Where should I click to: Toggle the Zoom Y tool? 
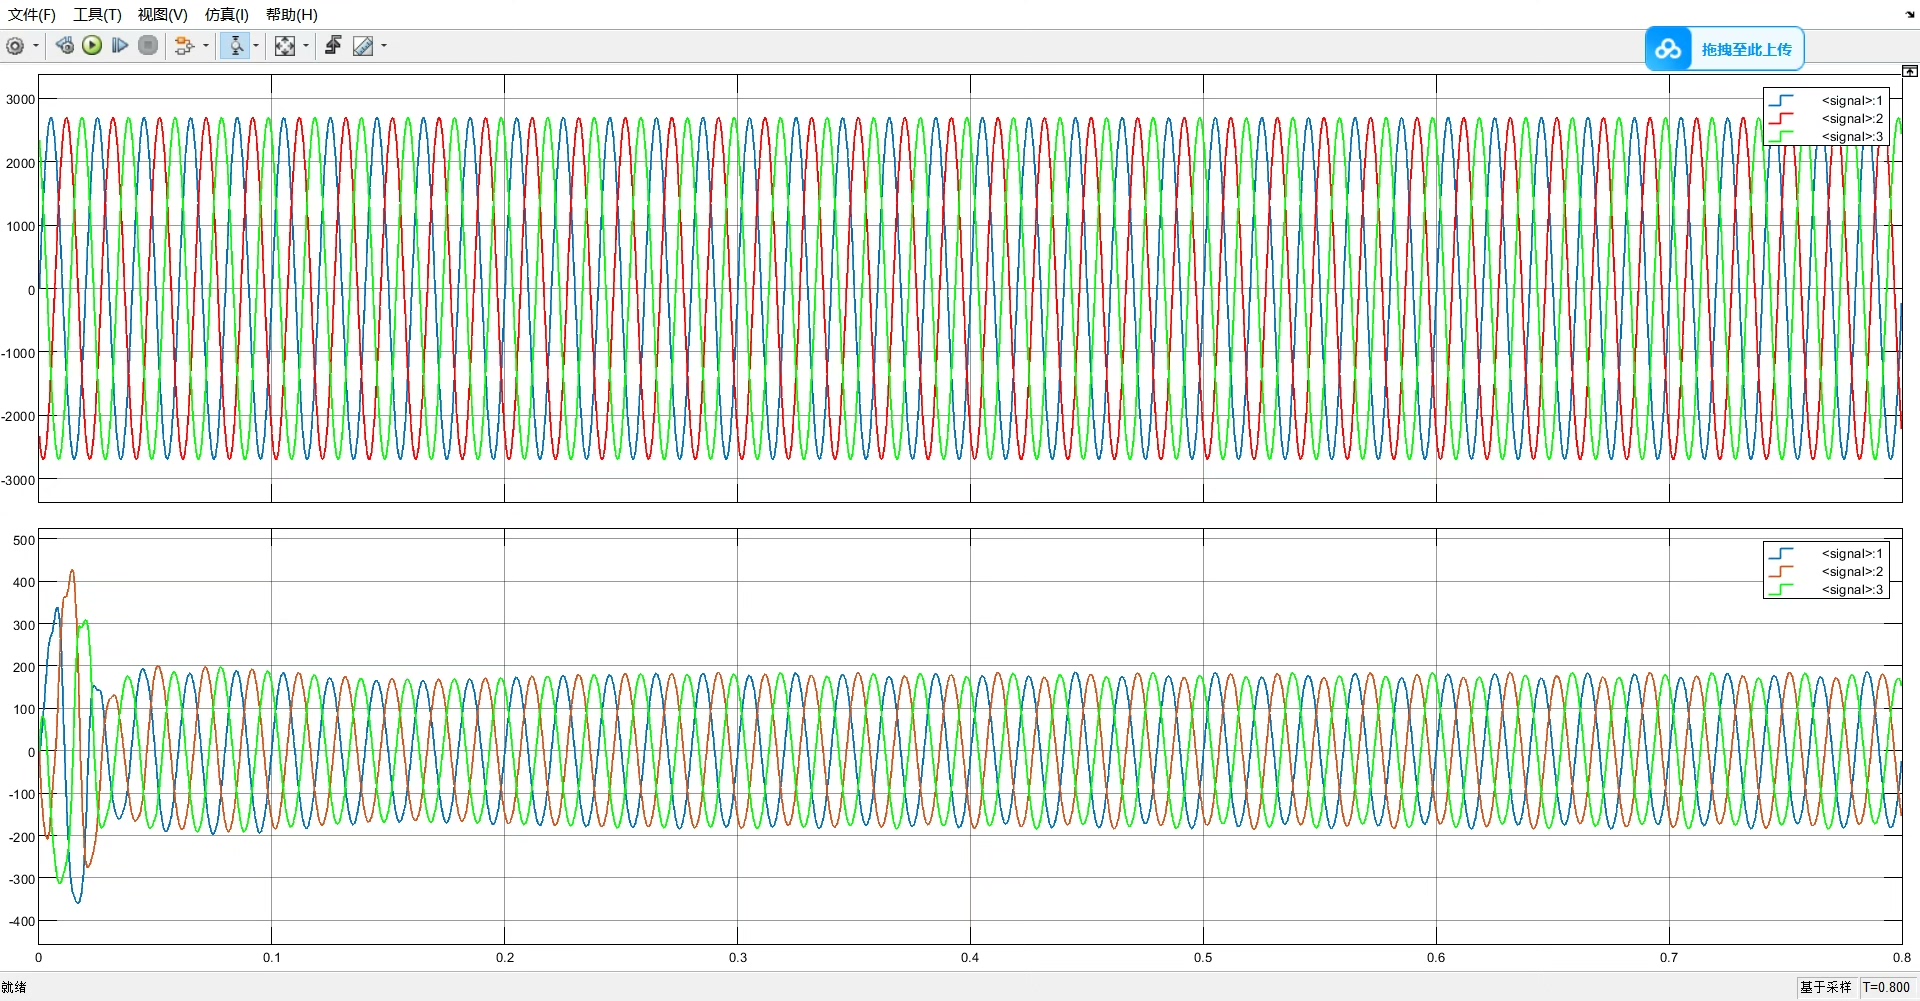[x=236, y=46]
